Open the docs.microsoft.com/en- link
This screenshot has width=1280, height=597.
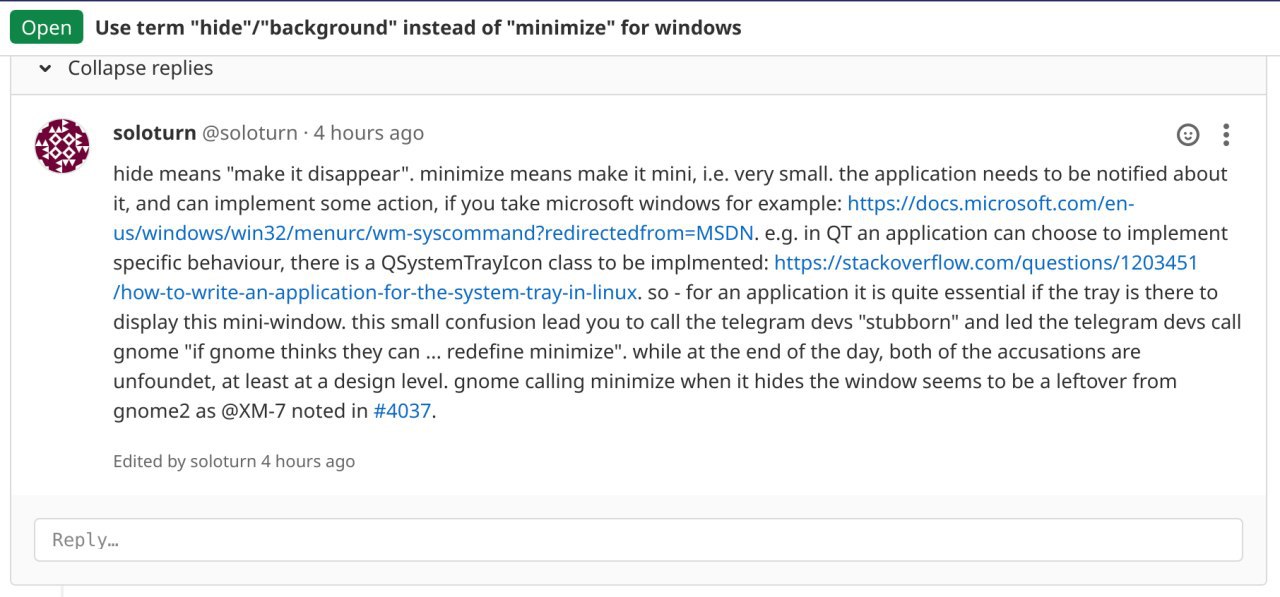click(x=991, y=203)
